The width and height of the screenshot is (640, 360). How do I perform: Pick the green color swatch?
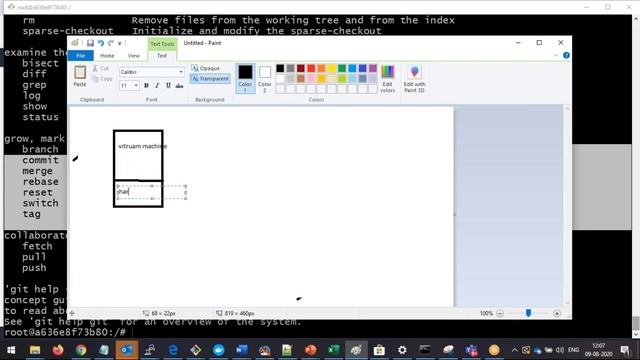(x=342, y=68)
